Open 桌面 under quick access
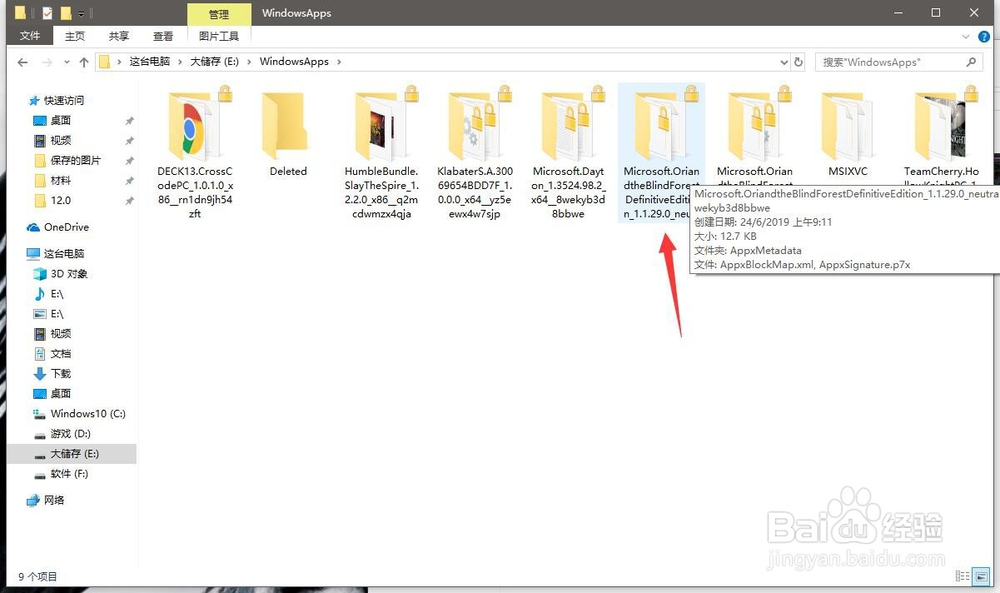 coord(52,121)
